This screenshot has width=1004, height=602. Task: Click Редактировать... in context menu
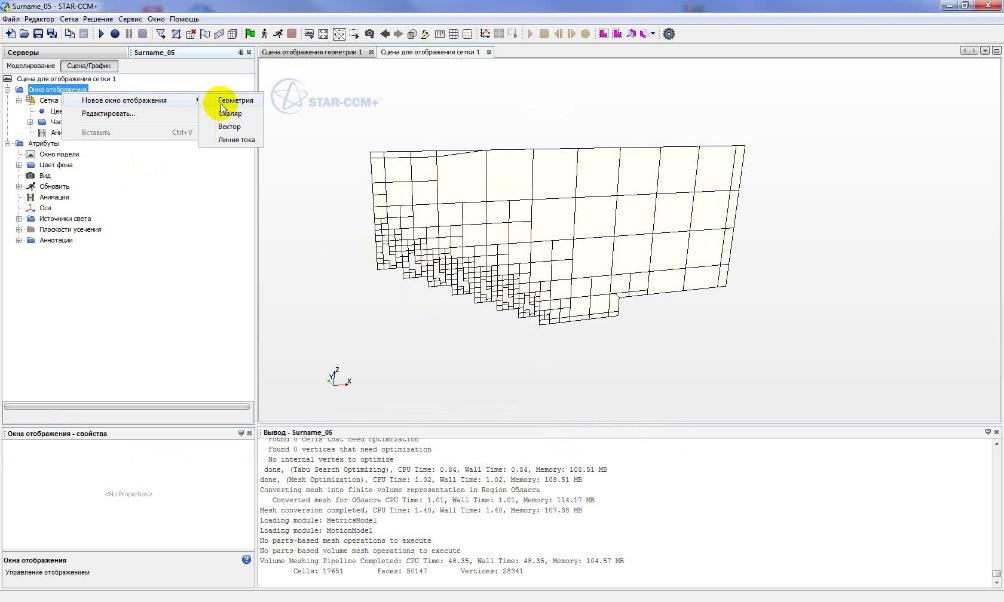(x=108, y=113)
